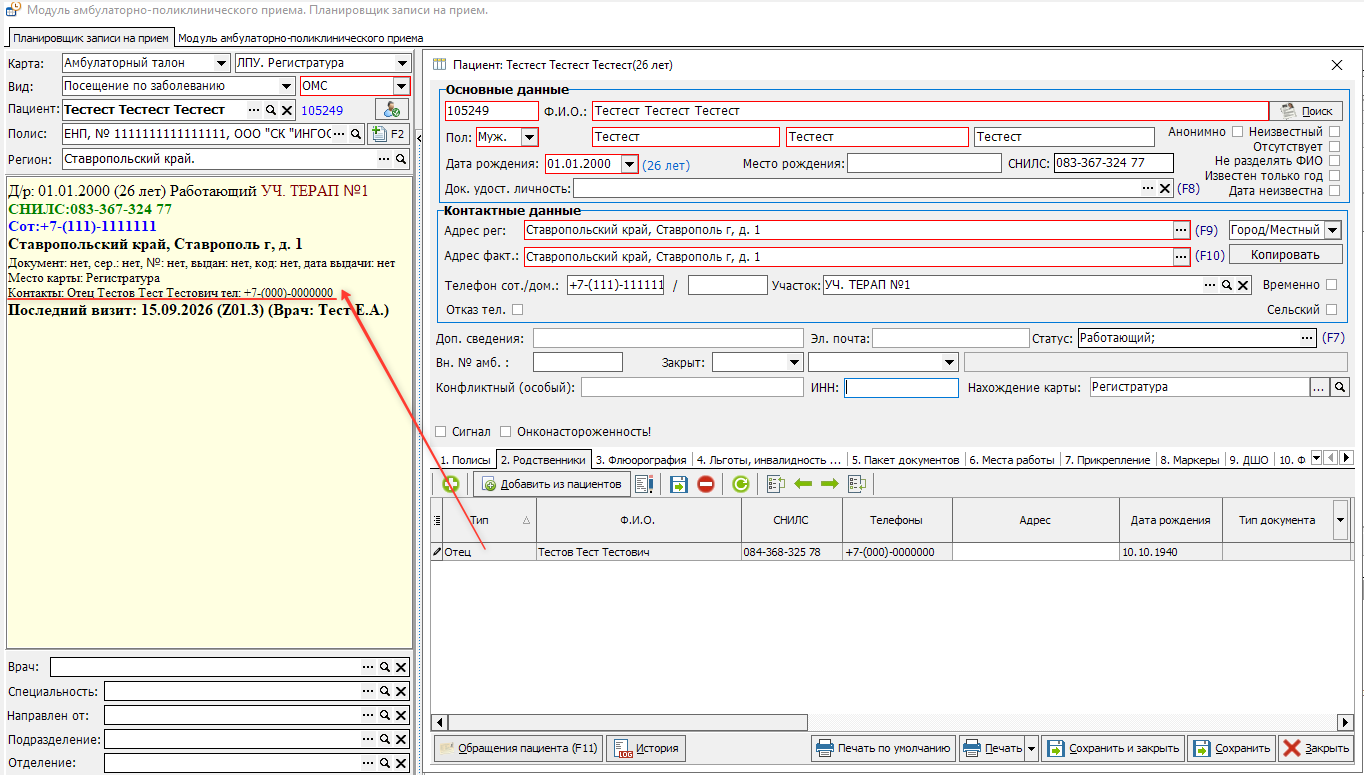Open the patient card icon beside number 105249
The width and height of the screenshot is (1364, 775).
coord(391,110)
